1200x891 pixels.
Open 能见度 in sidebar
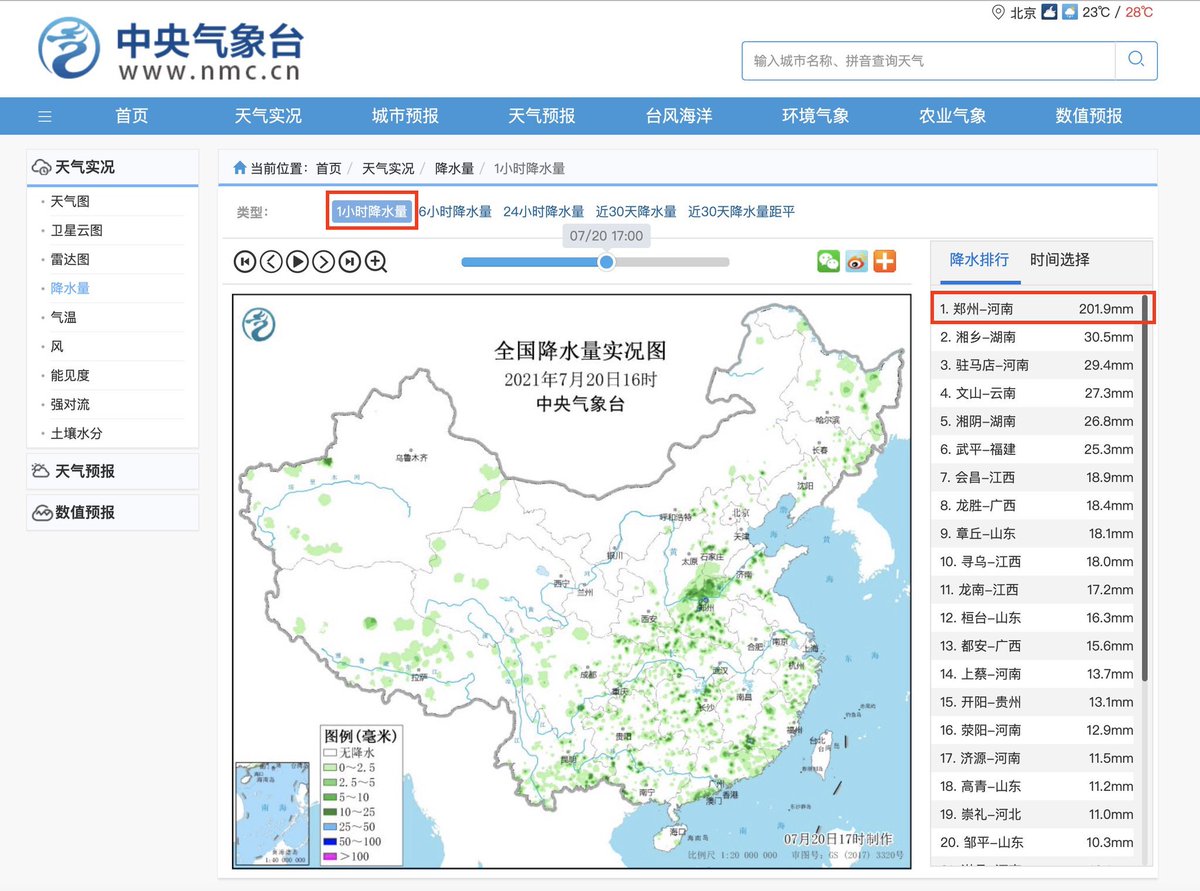pyautogui.click(x=70, y=375)
